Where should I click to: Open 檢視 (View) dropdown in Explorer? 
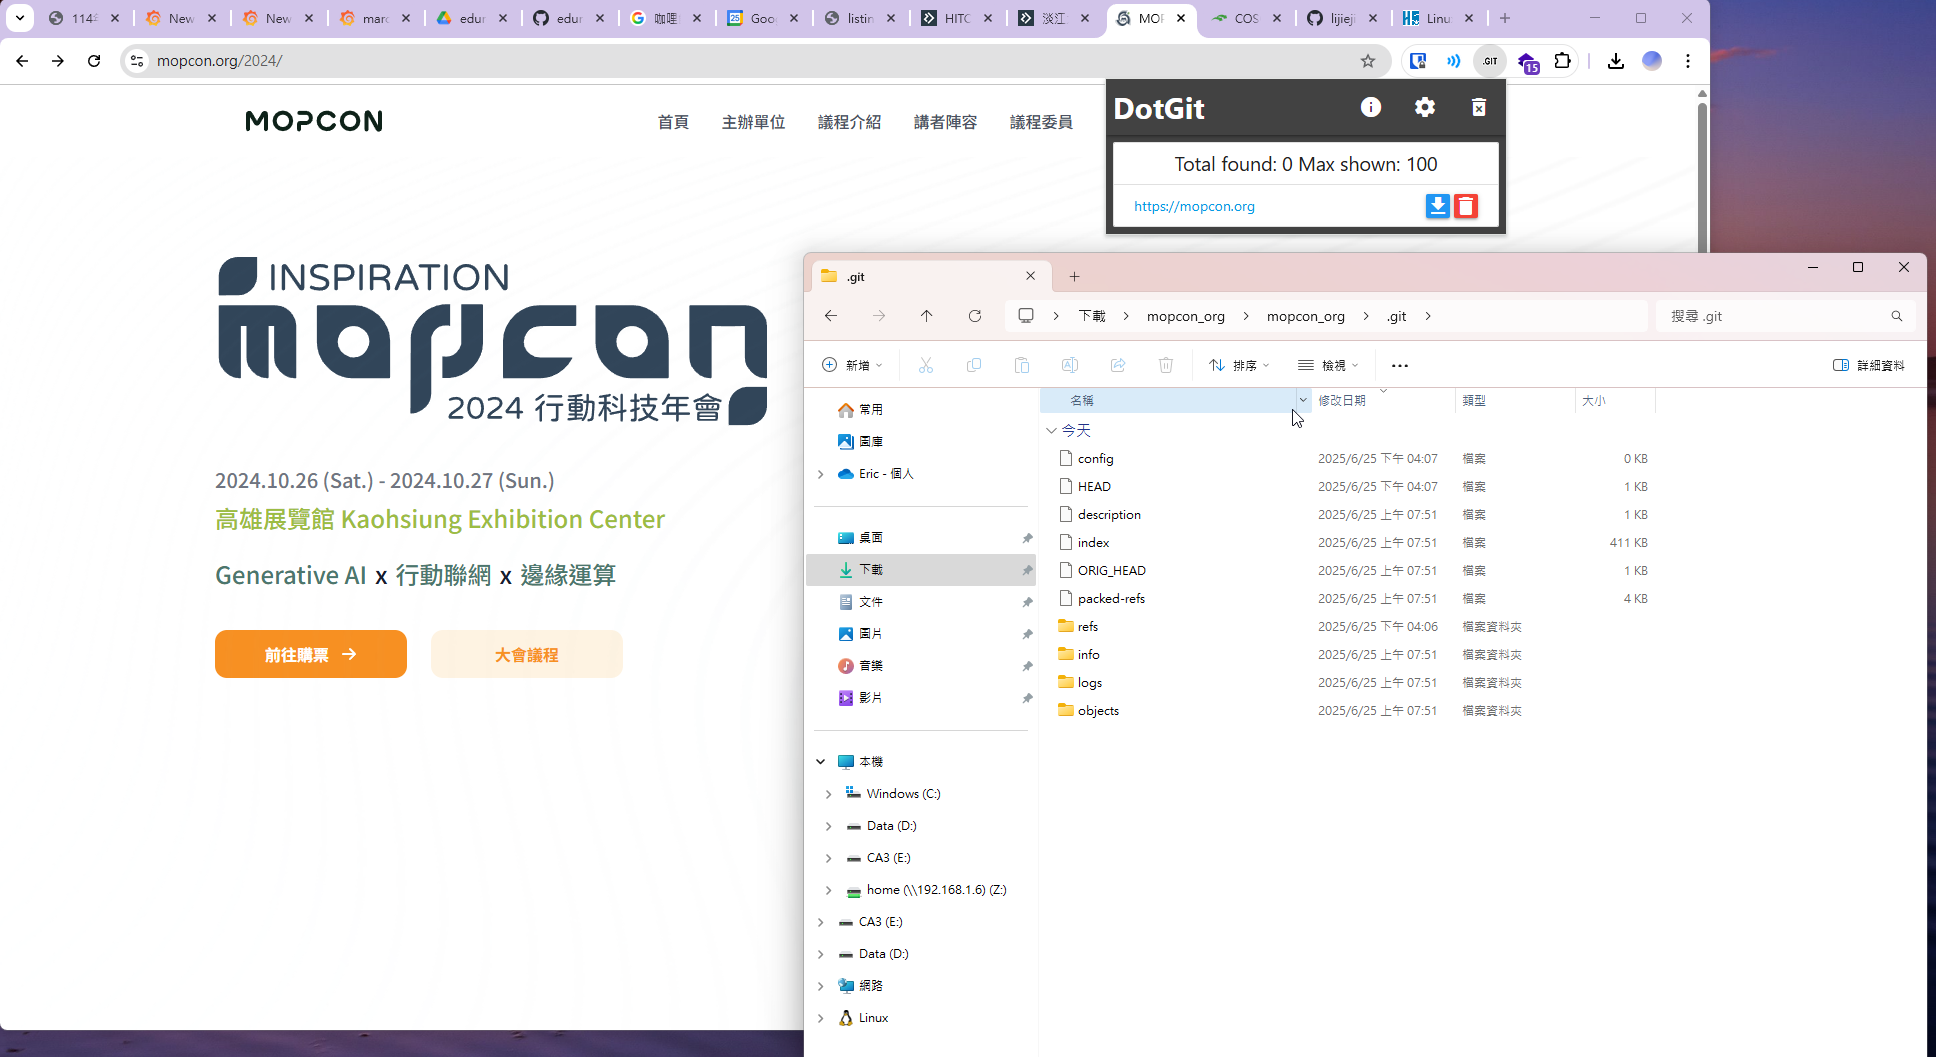point(1328,365)
